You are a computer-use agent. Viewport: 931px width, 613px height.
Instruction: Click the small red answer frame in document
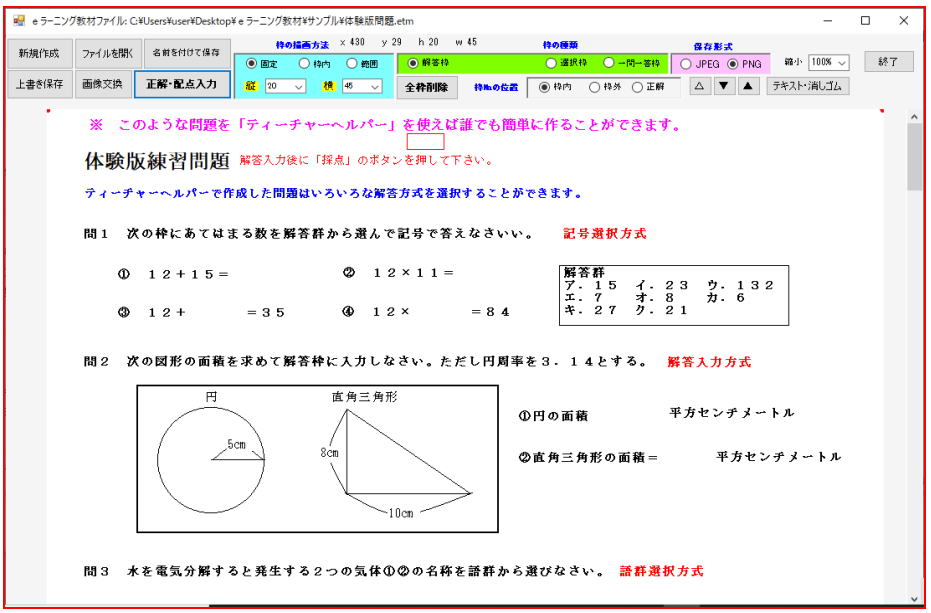425,142
